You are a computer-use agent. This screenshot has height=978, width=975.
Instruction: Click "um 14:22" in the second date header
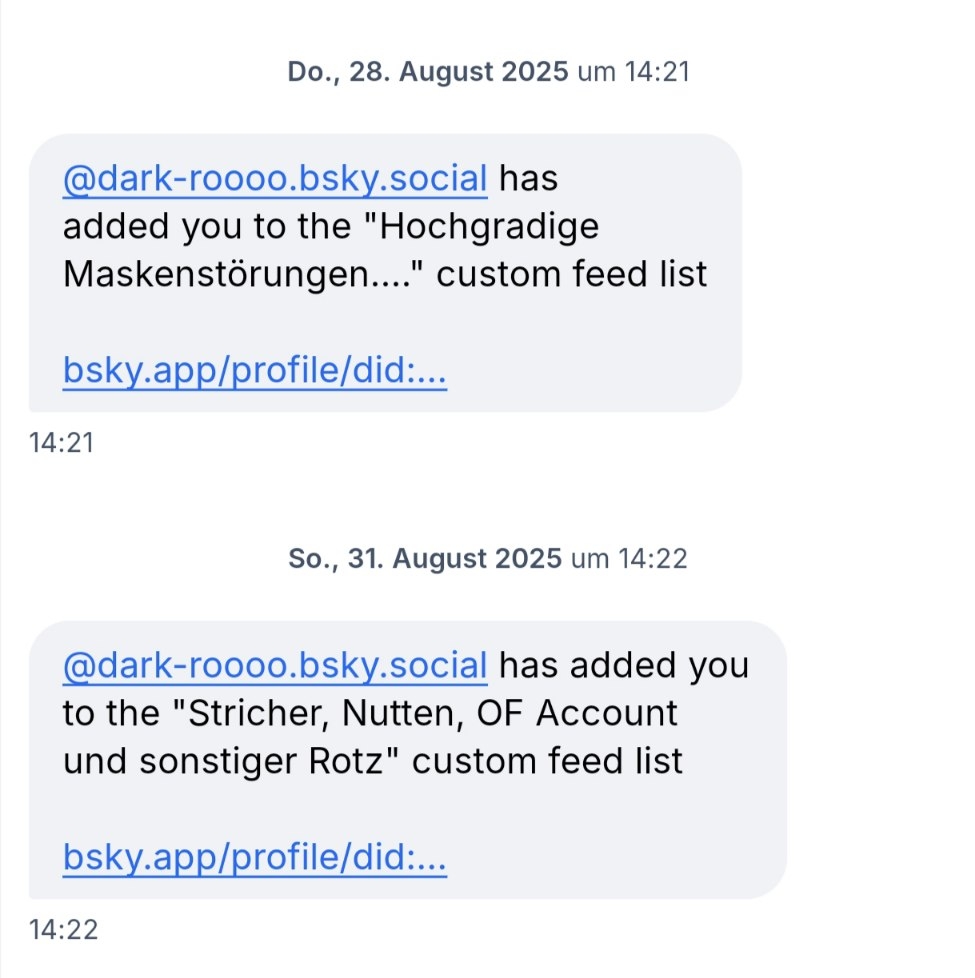click(x=629, y=558)
